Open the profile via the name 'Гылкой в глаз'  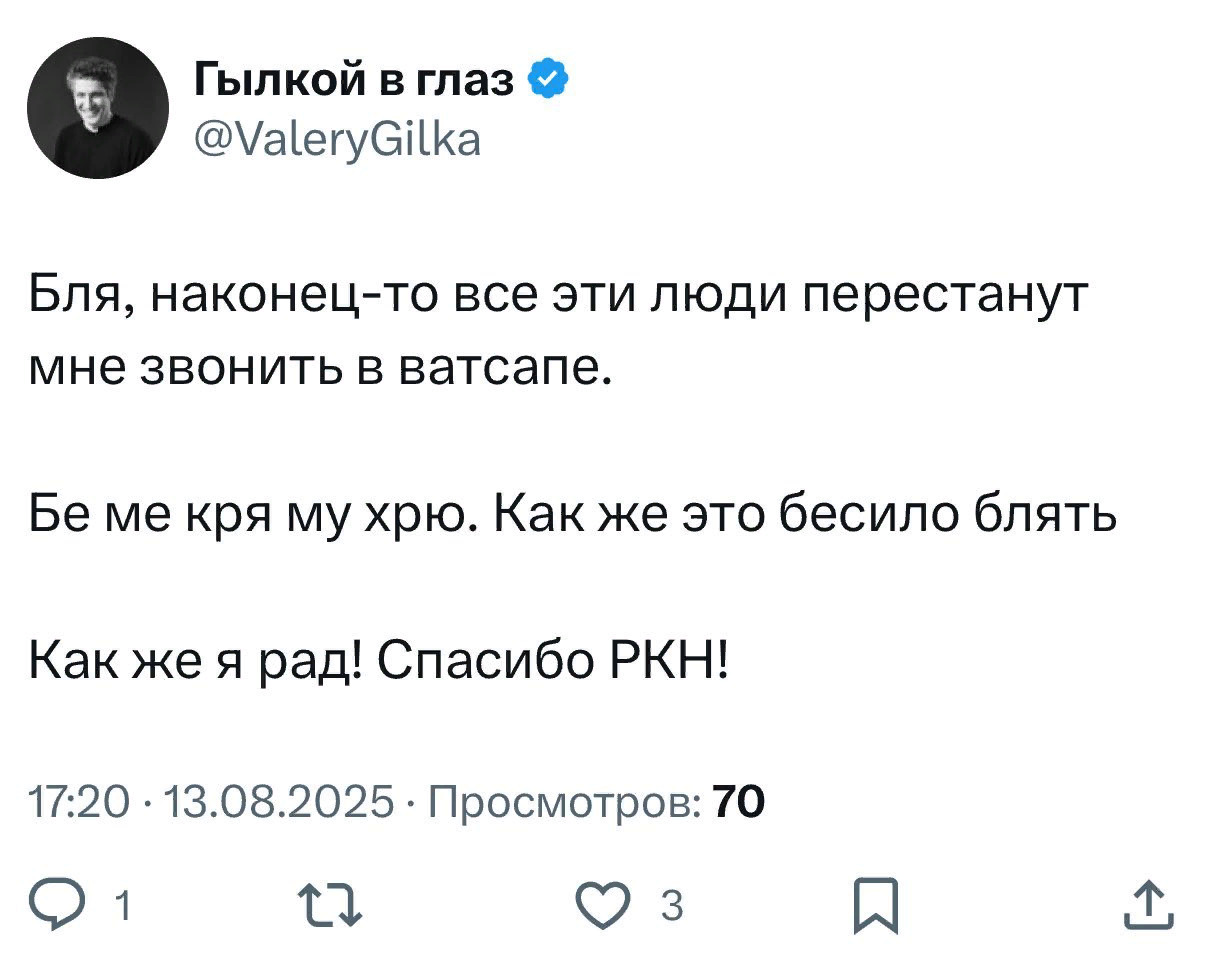point(355,79)
